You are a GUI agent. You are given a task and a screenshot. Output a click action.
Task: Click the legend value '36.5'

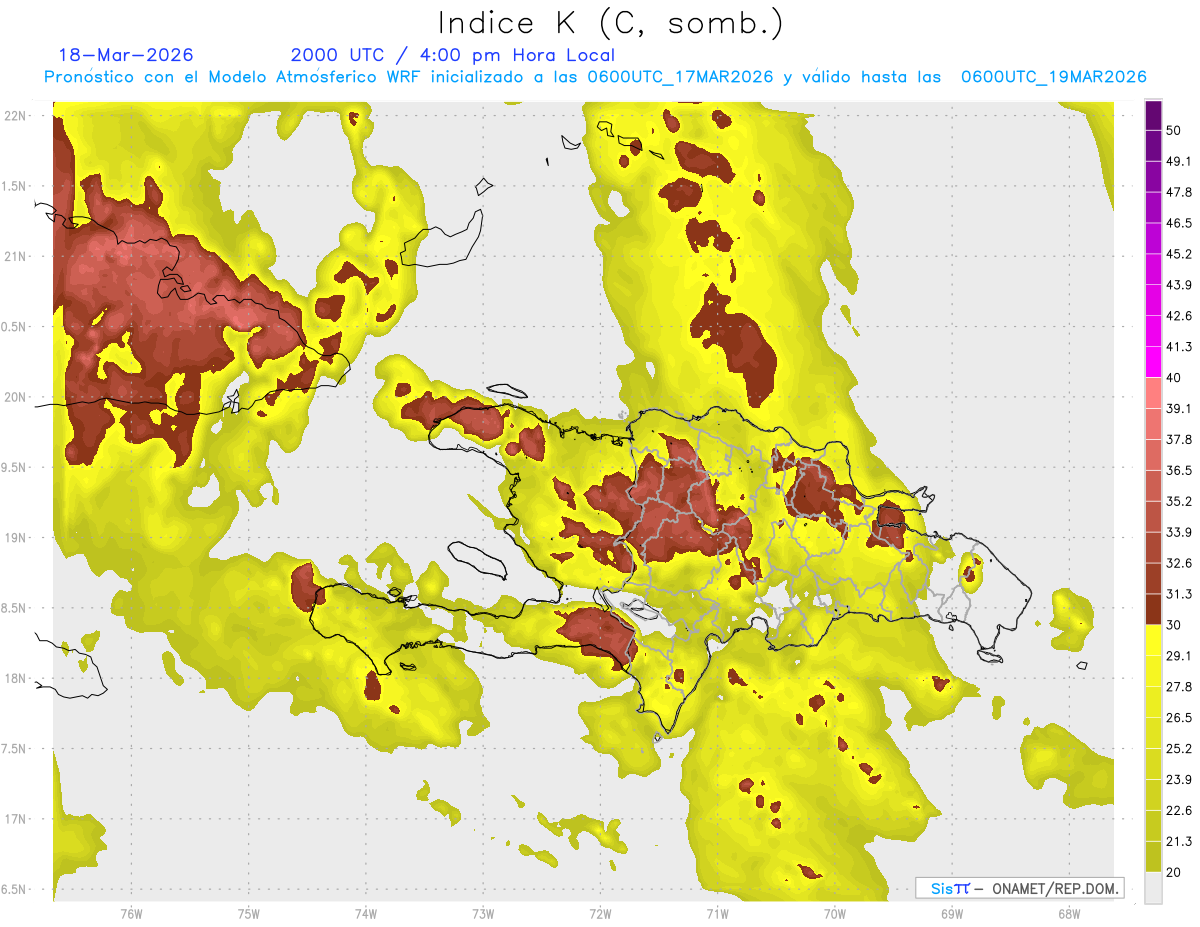point(1179,470)
